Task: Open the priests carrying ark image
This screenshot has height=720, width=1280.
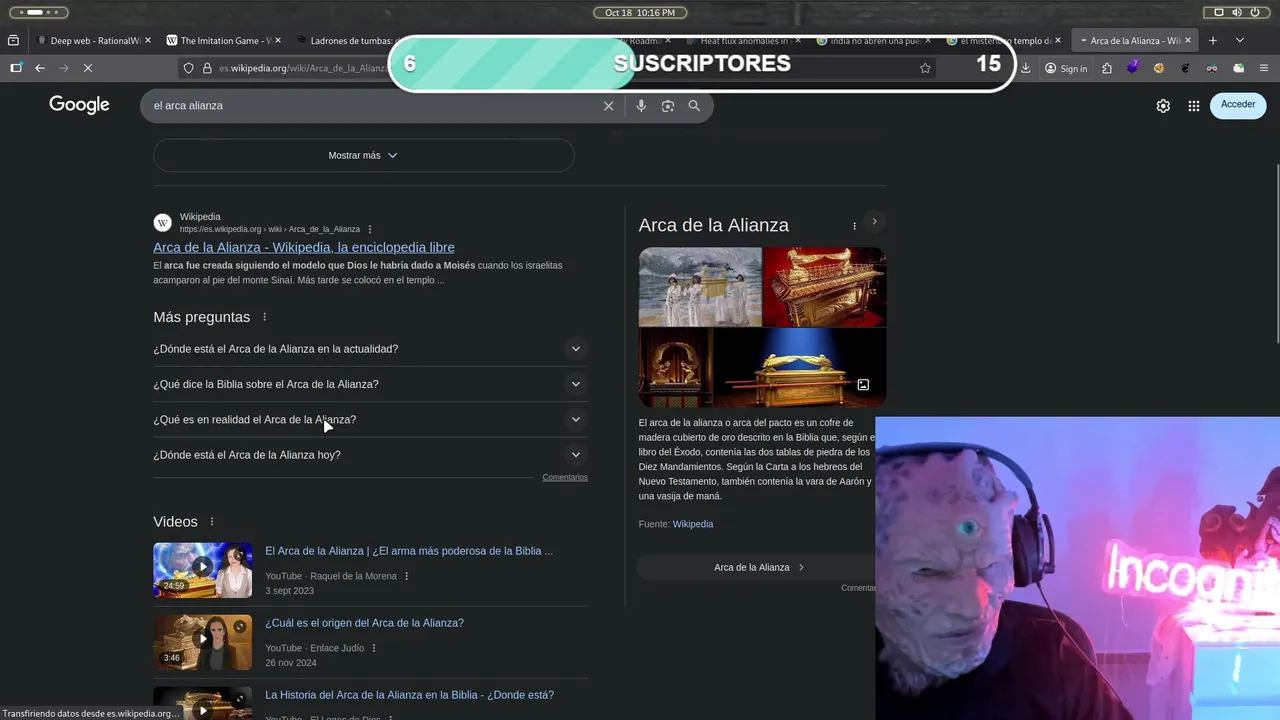Action: click(700, 287)
